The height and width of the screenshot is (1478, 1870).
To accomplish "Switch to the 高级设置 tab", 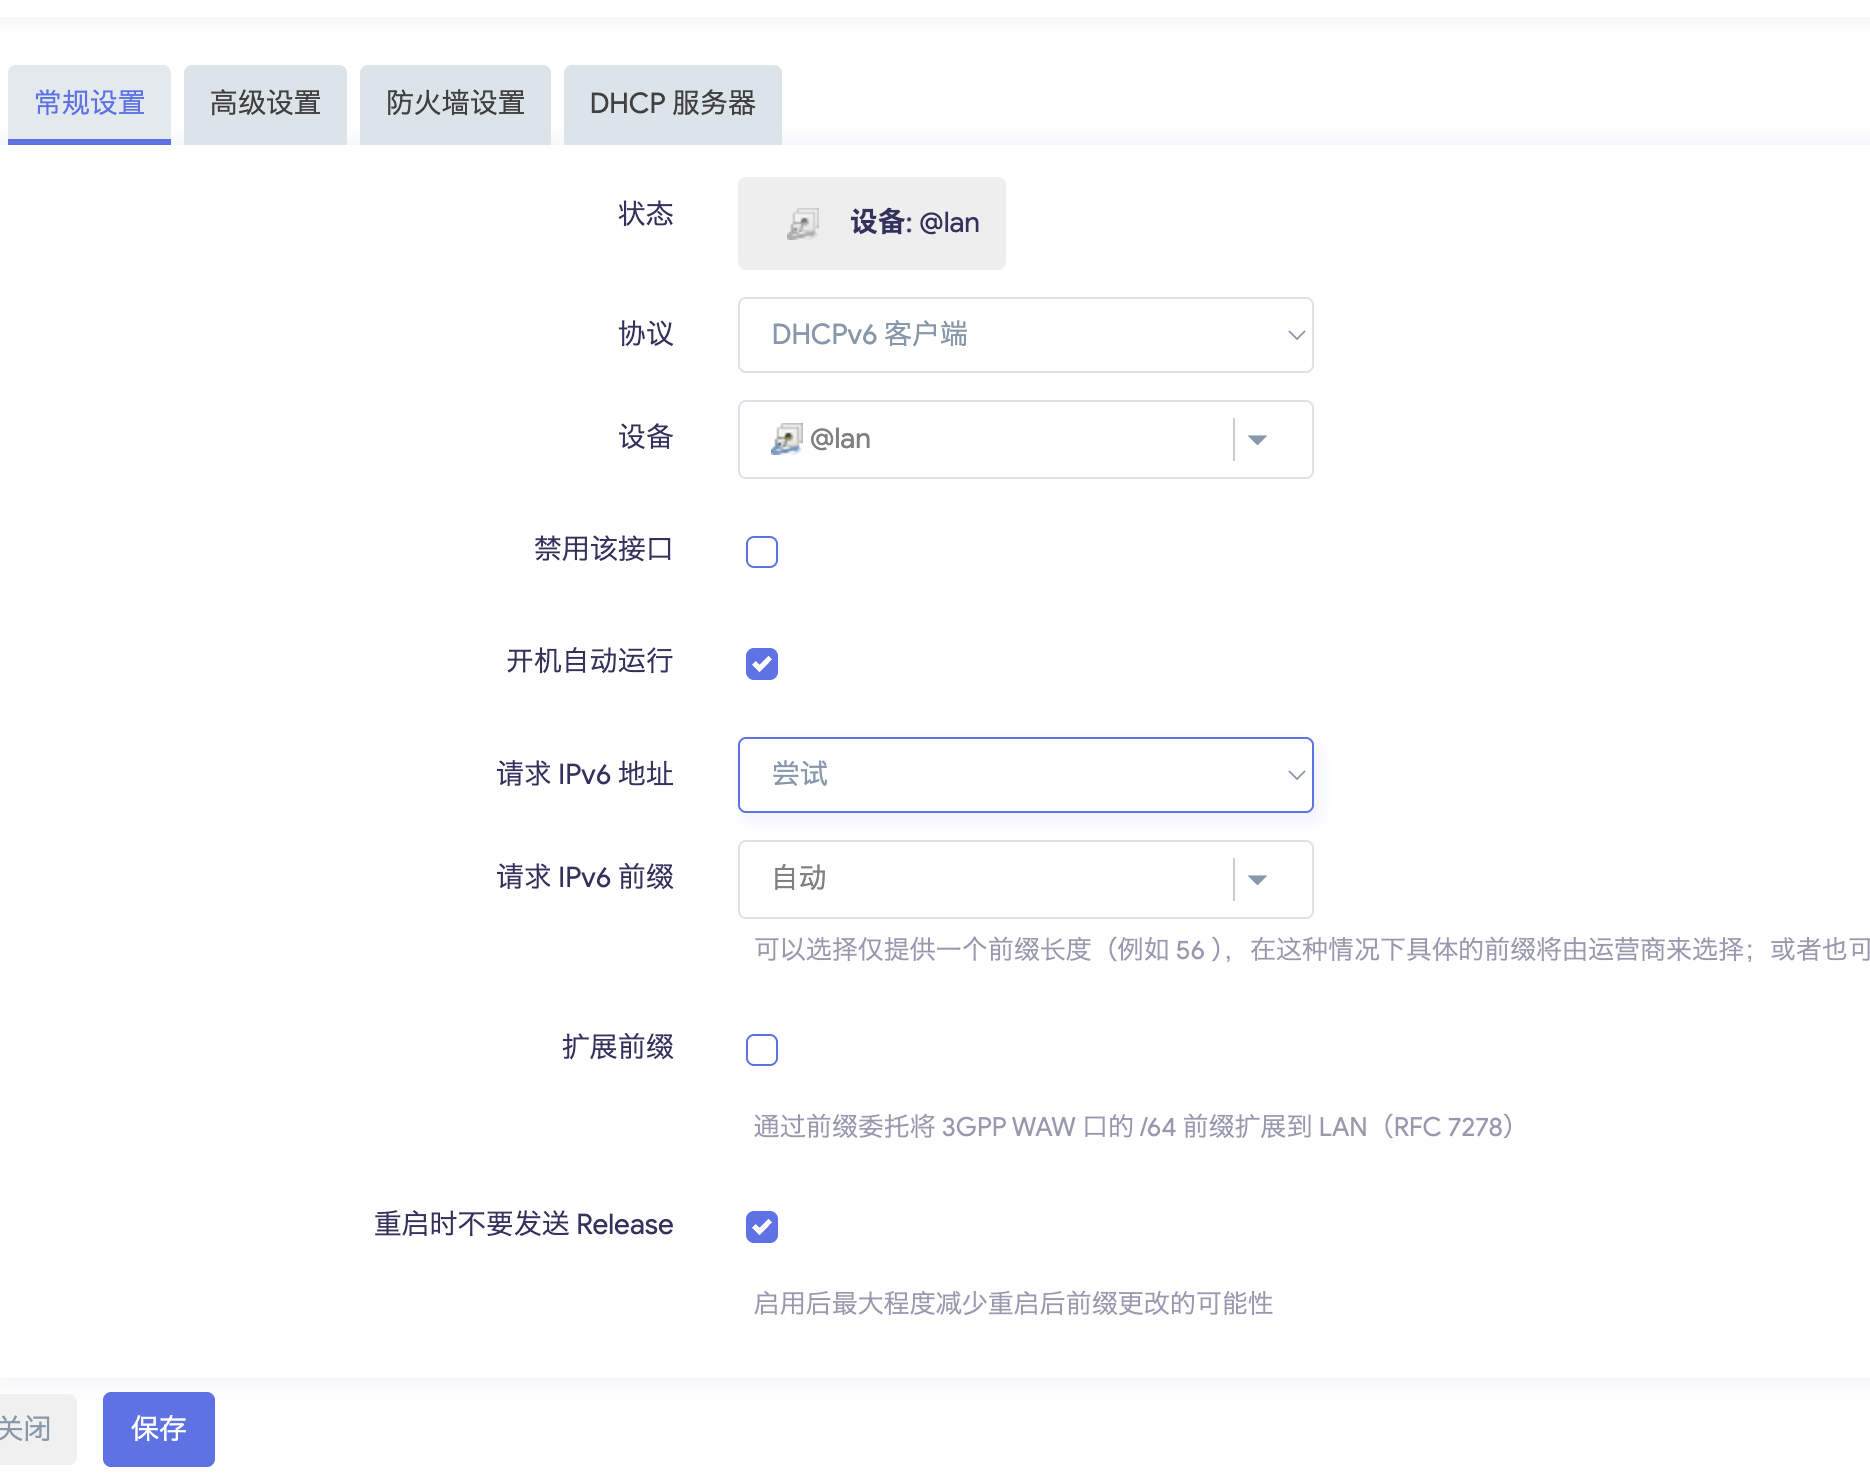I will (x=265, y=104).
